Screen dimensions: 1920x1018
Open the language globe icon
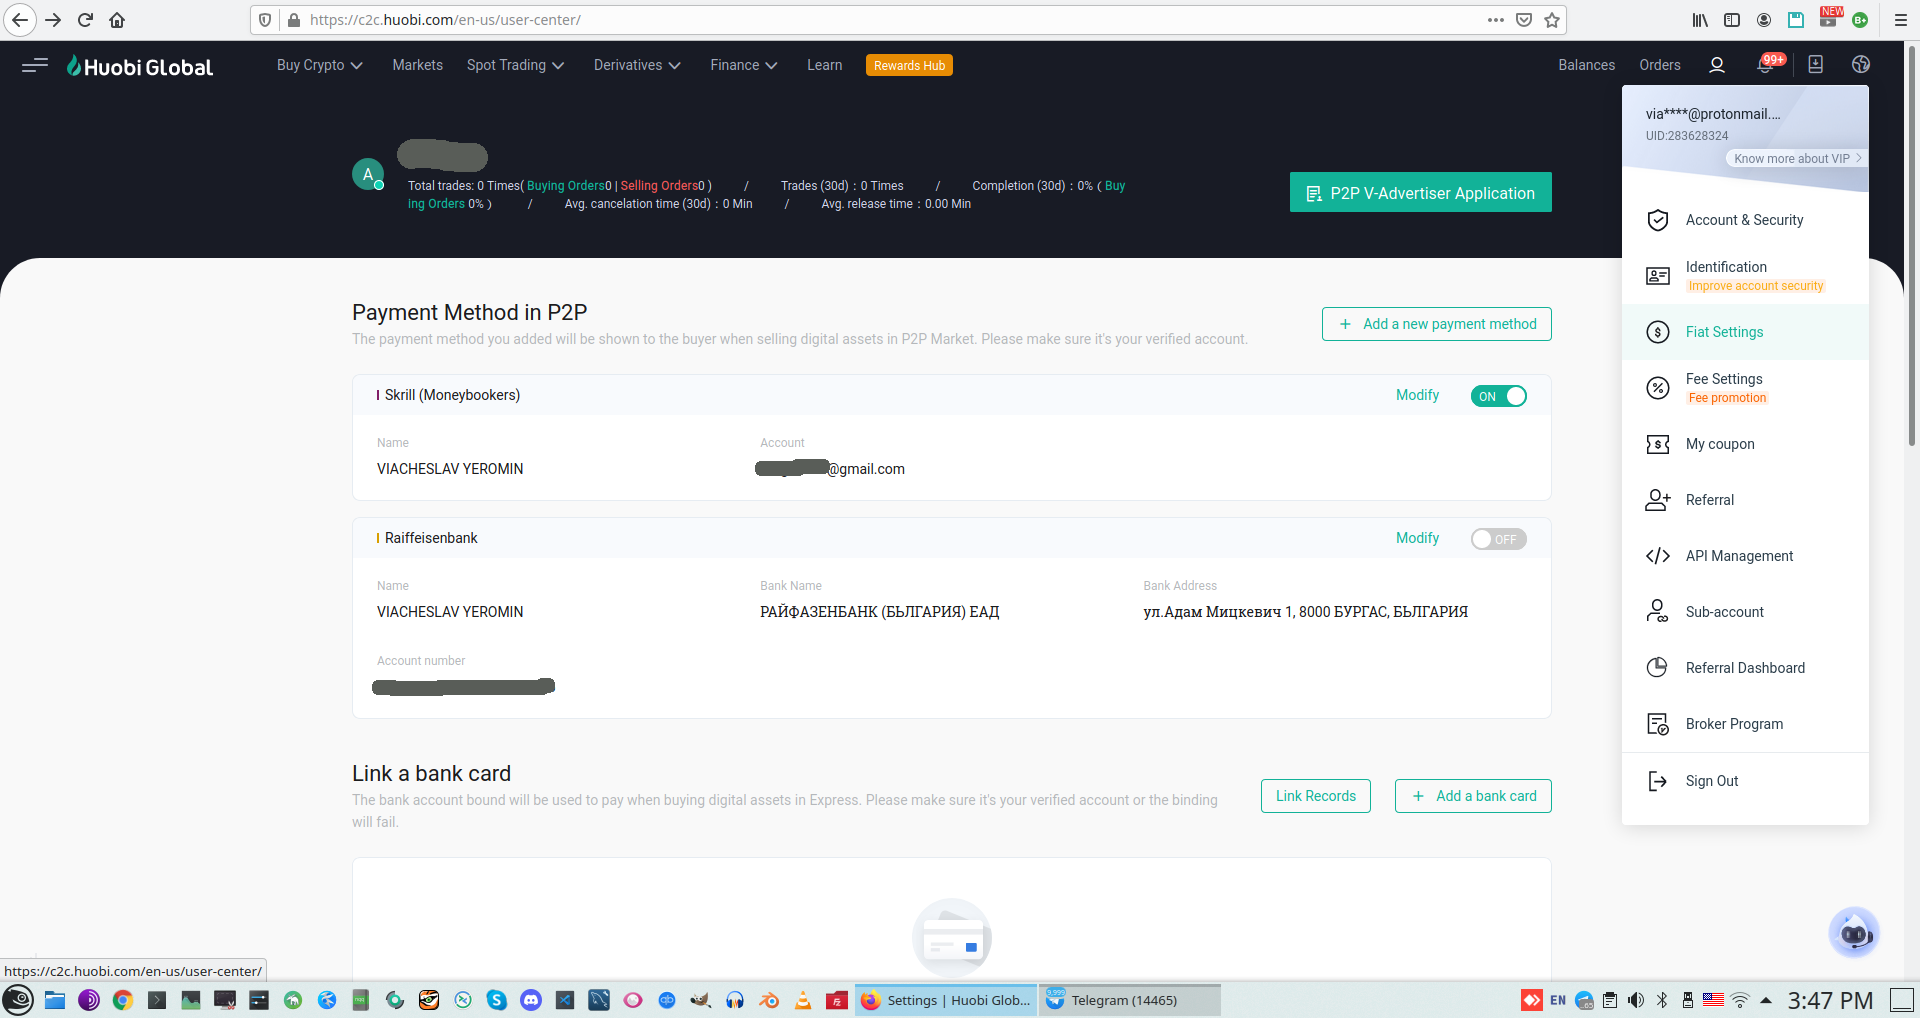pos(1861,65)
